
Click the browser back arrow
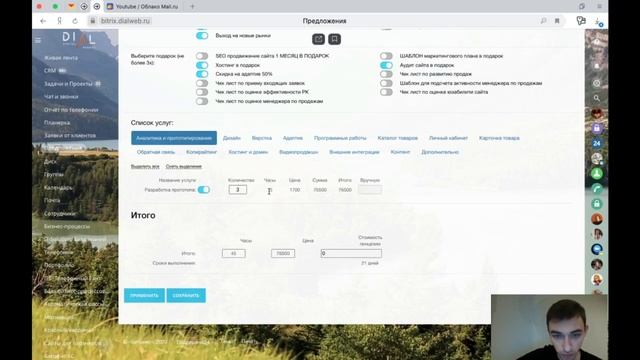click(43, 21)
